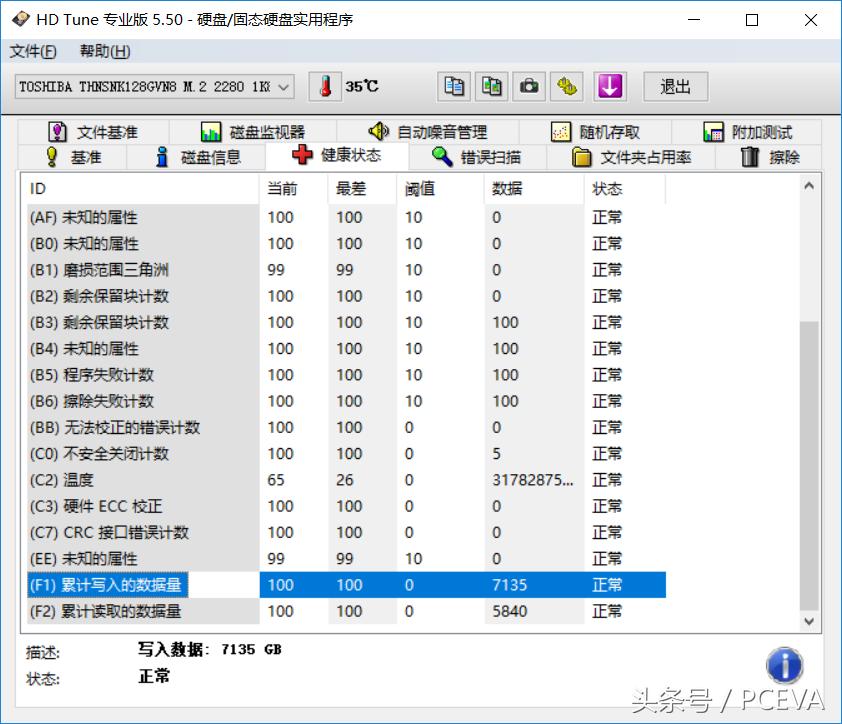Switch to the 擦除 tab
Viewport: 842px width, 724px height.
point(779,157)
